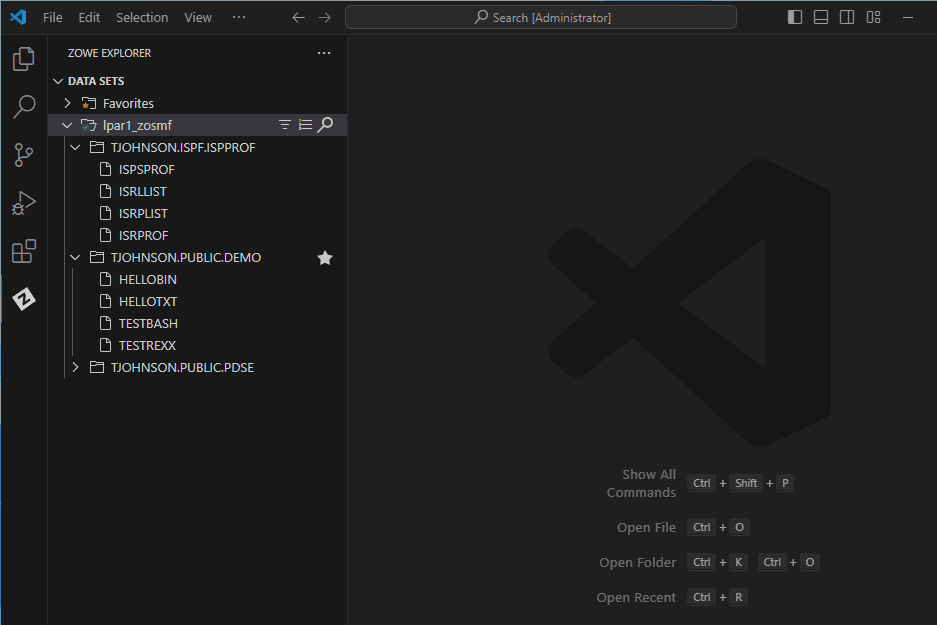Viewport: 937px width, 625px height.
Task: Click the list icon on lpar1_zosmf row
Action: pos(305,125)
